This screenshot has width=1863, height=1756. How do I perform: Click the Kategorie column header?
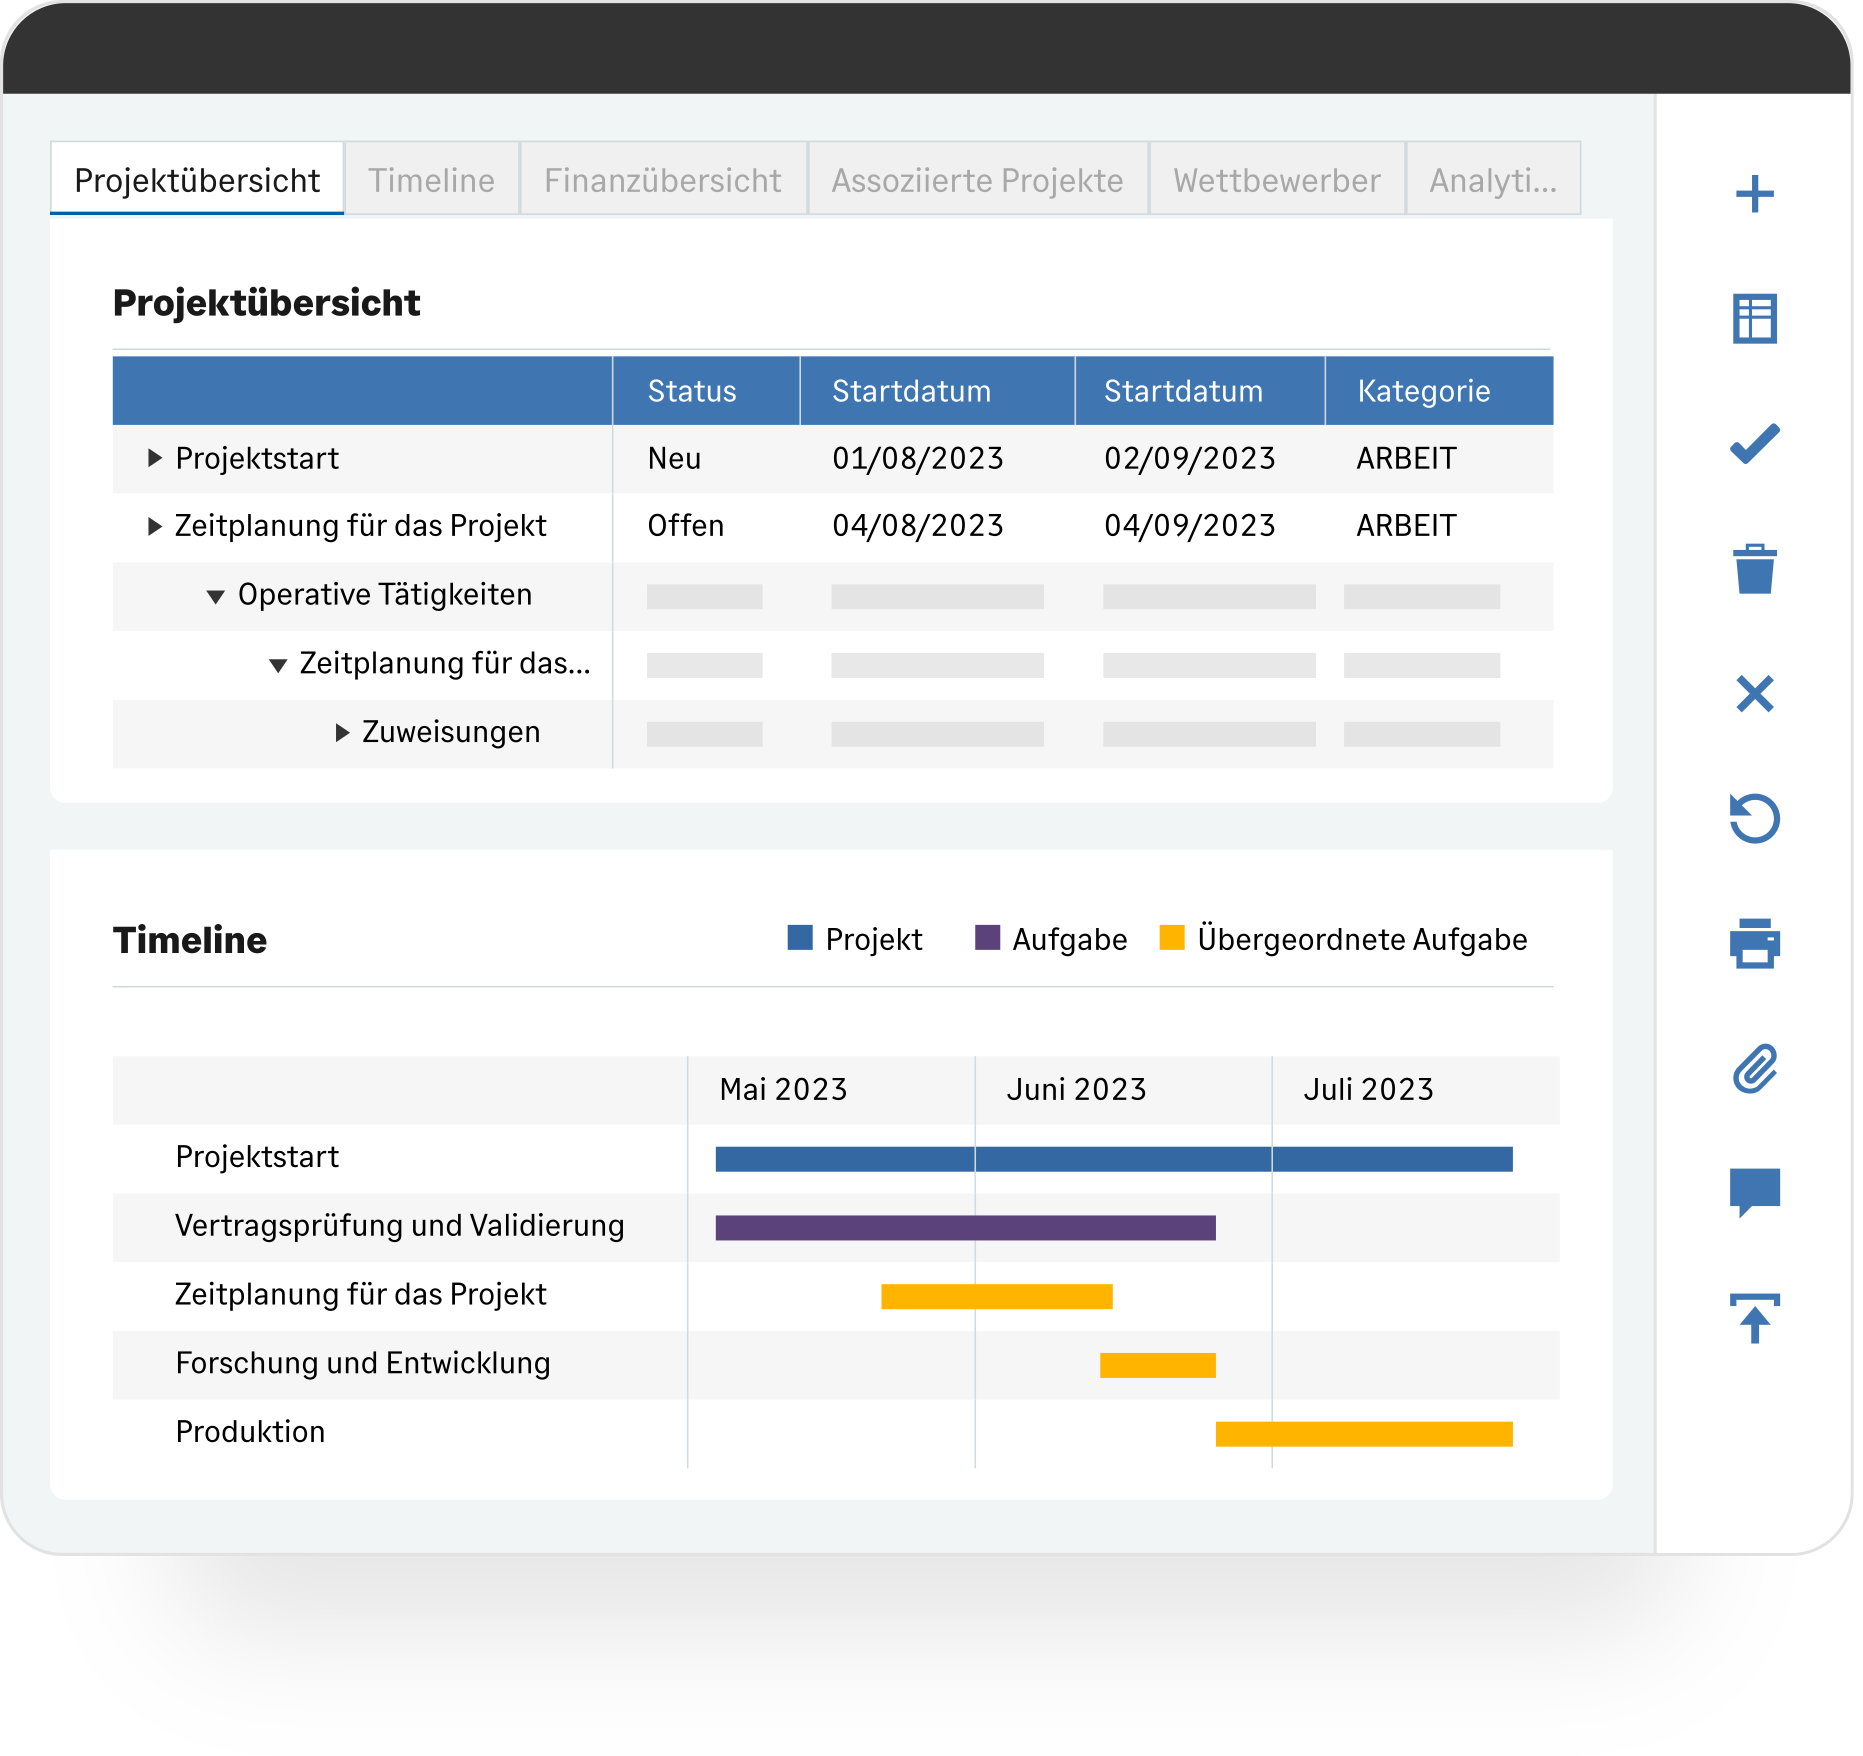click(x=1423, y=391)
